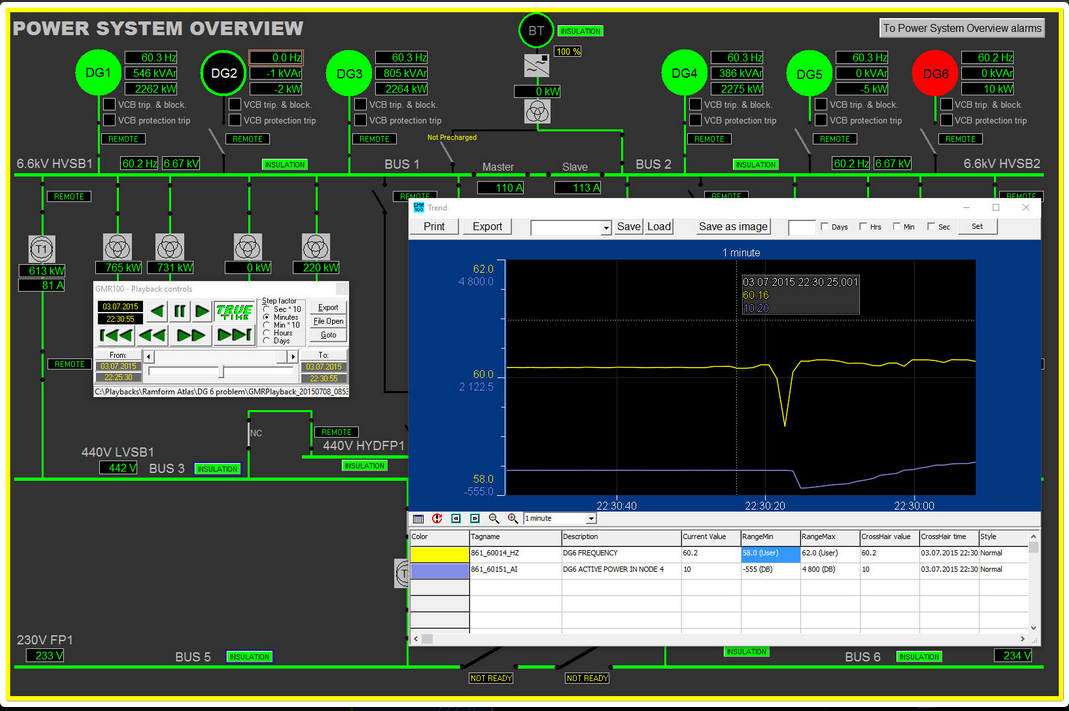Pause playback in GMR100 controls
The image size is (1069, 711).
(180, 311)
